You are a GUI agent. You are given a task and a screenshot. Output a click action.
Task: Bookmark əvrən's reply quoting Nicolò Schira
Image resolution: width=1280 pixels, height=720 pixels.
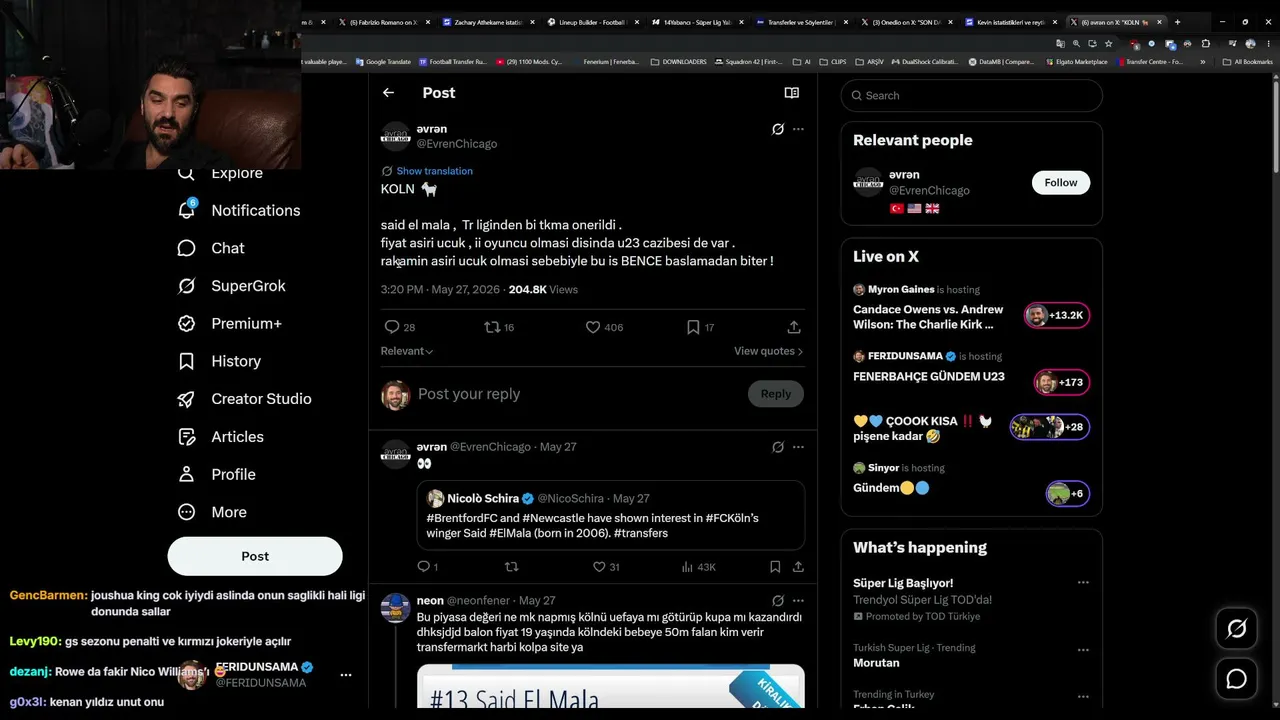pyautogui.click(x=775, y=567)
